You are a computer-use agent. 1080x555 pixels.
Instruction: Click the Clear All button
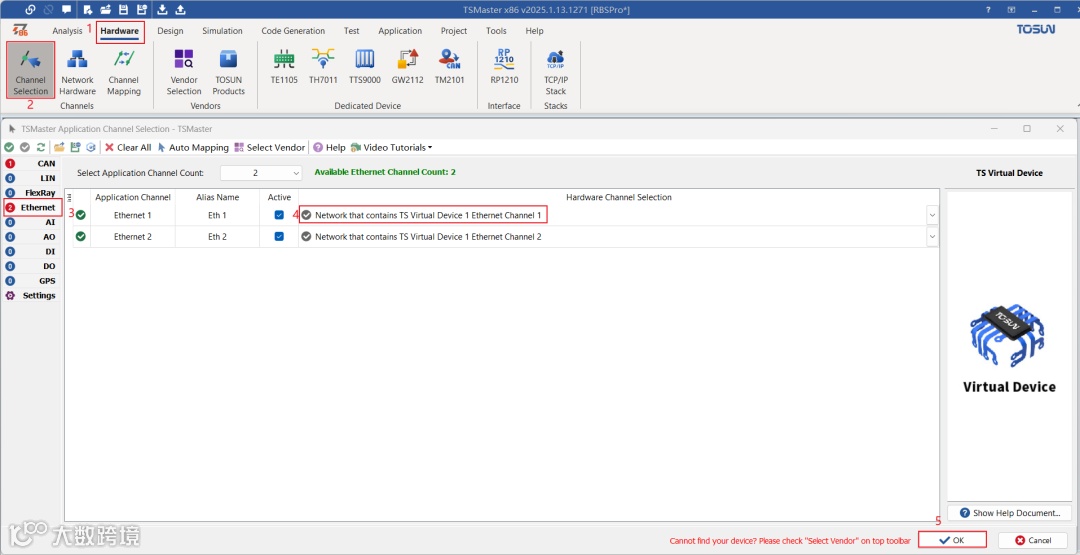pyautogui.click(x=127, y=147)
